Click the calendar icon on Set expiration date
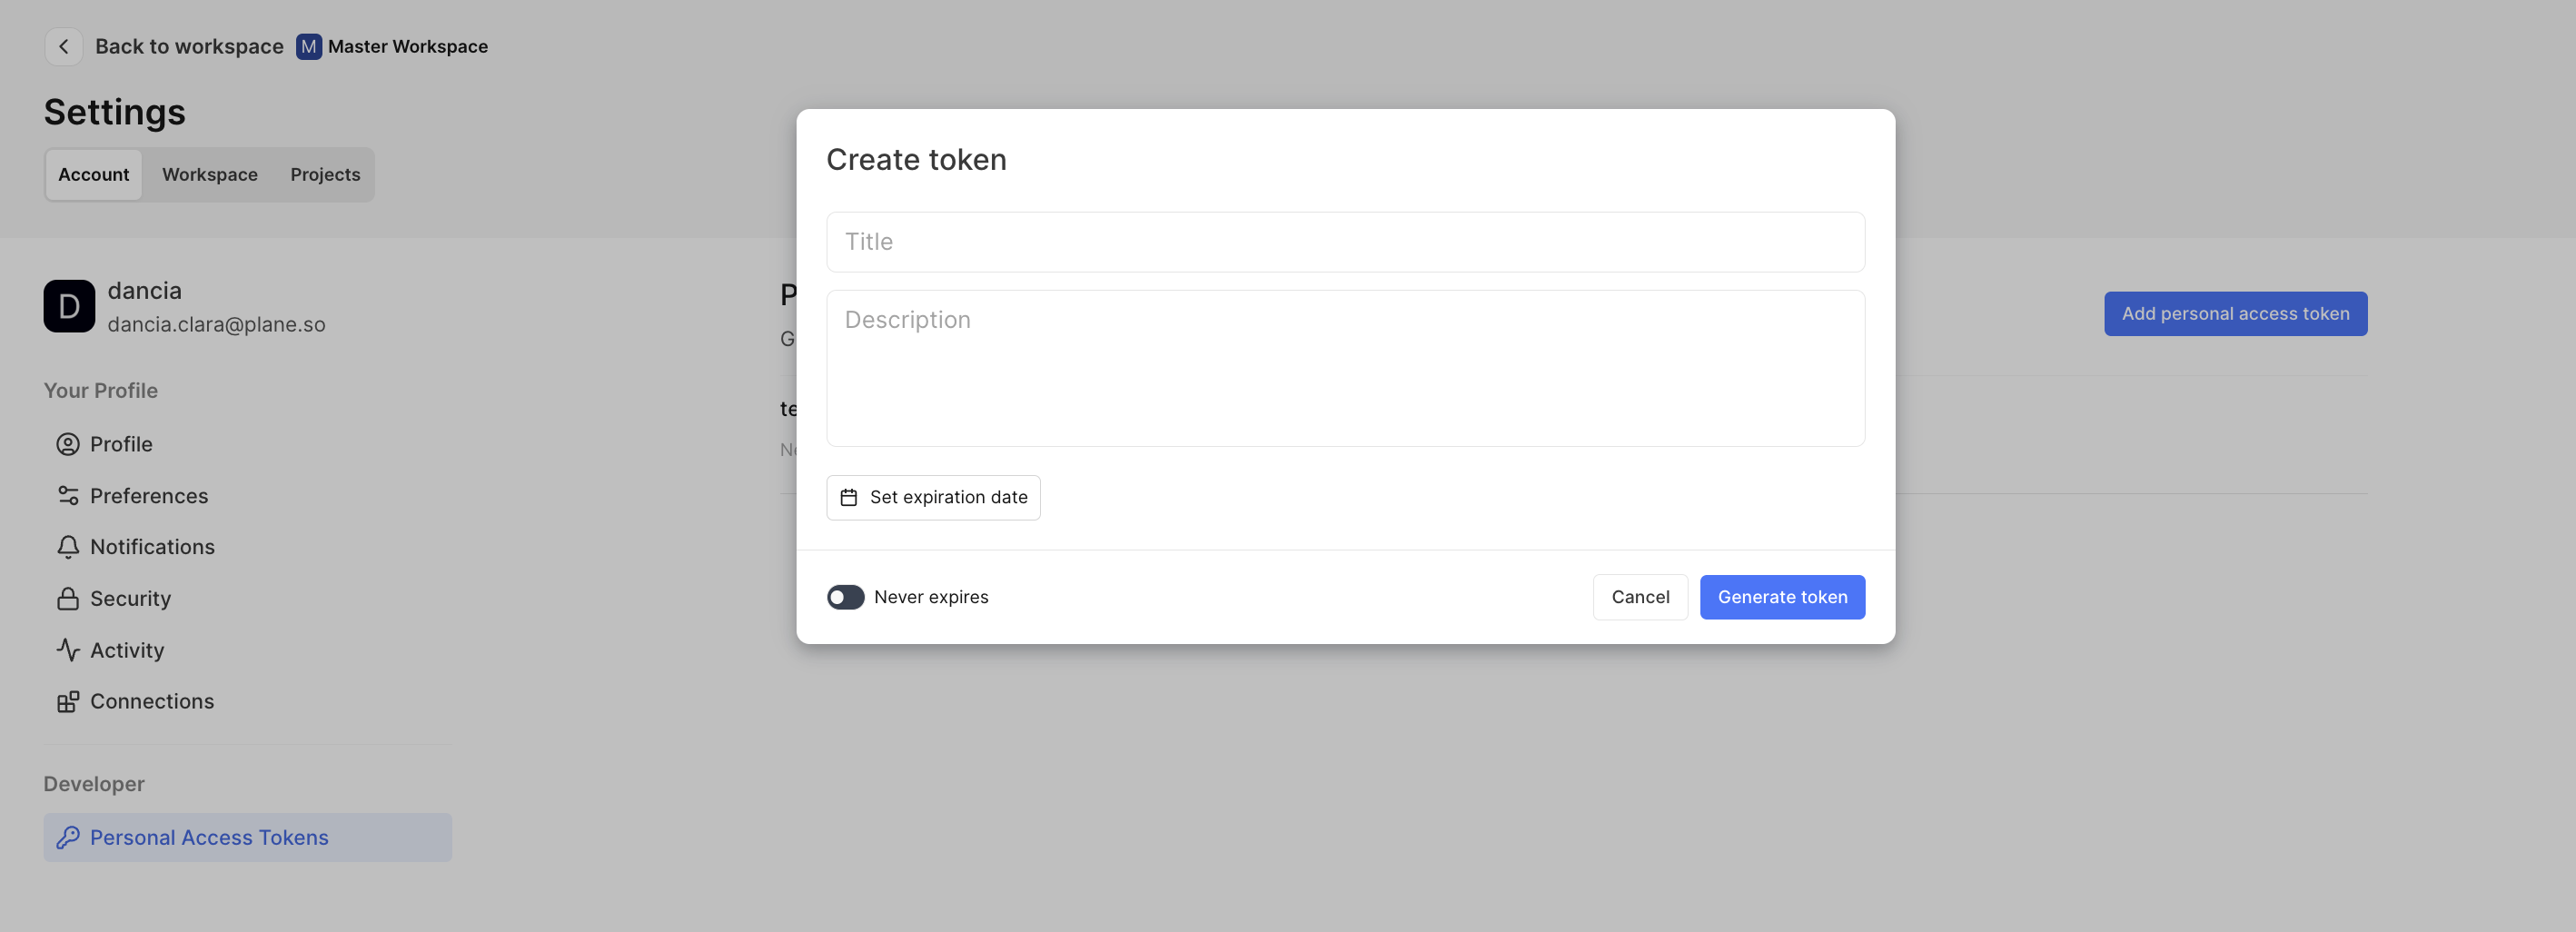 click(849, 497)
